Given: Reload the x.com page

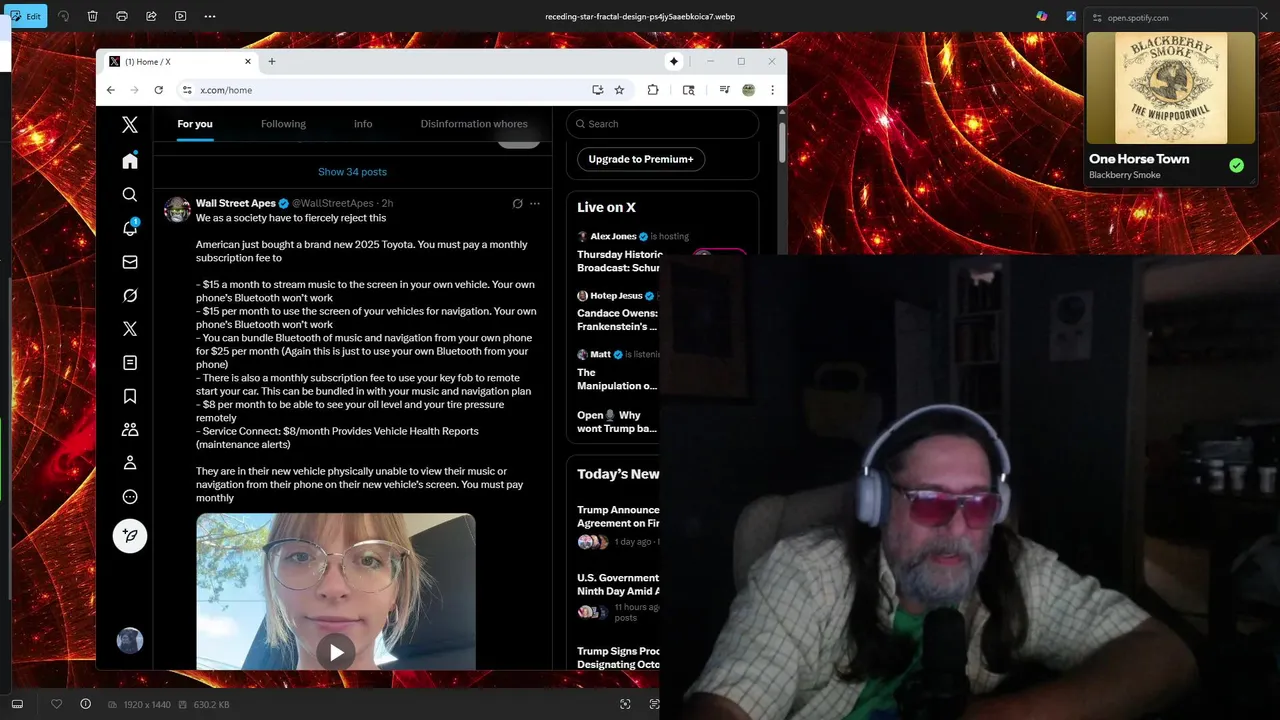Looking at the screenshot, I should pos(158,90).
